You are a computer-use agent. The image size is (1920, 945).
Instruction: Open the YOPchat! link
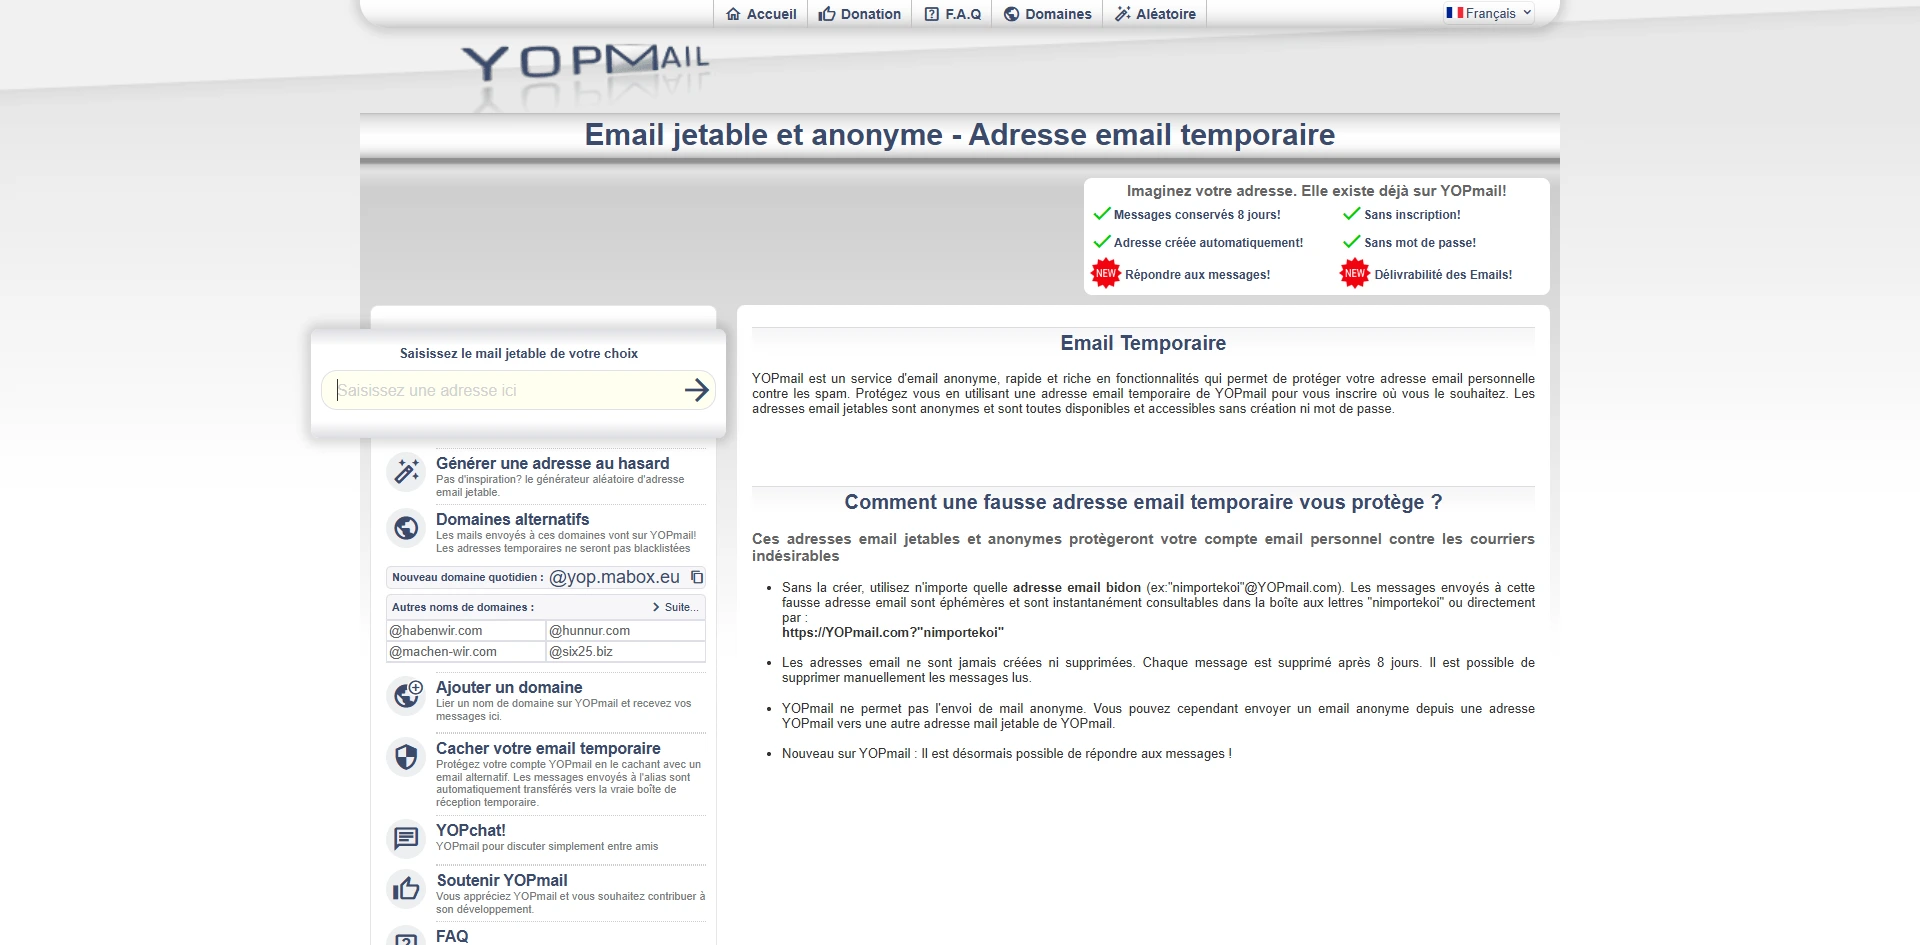(471, 830)
